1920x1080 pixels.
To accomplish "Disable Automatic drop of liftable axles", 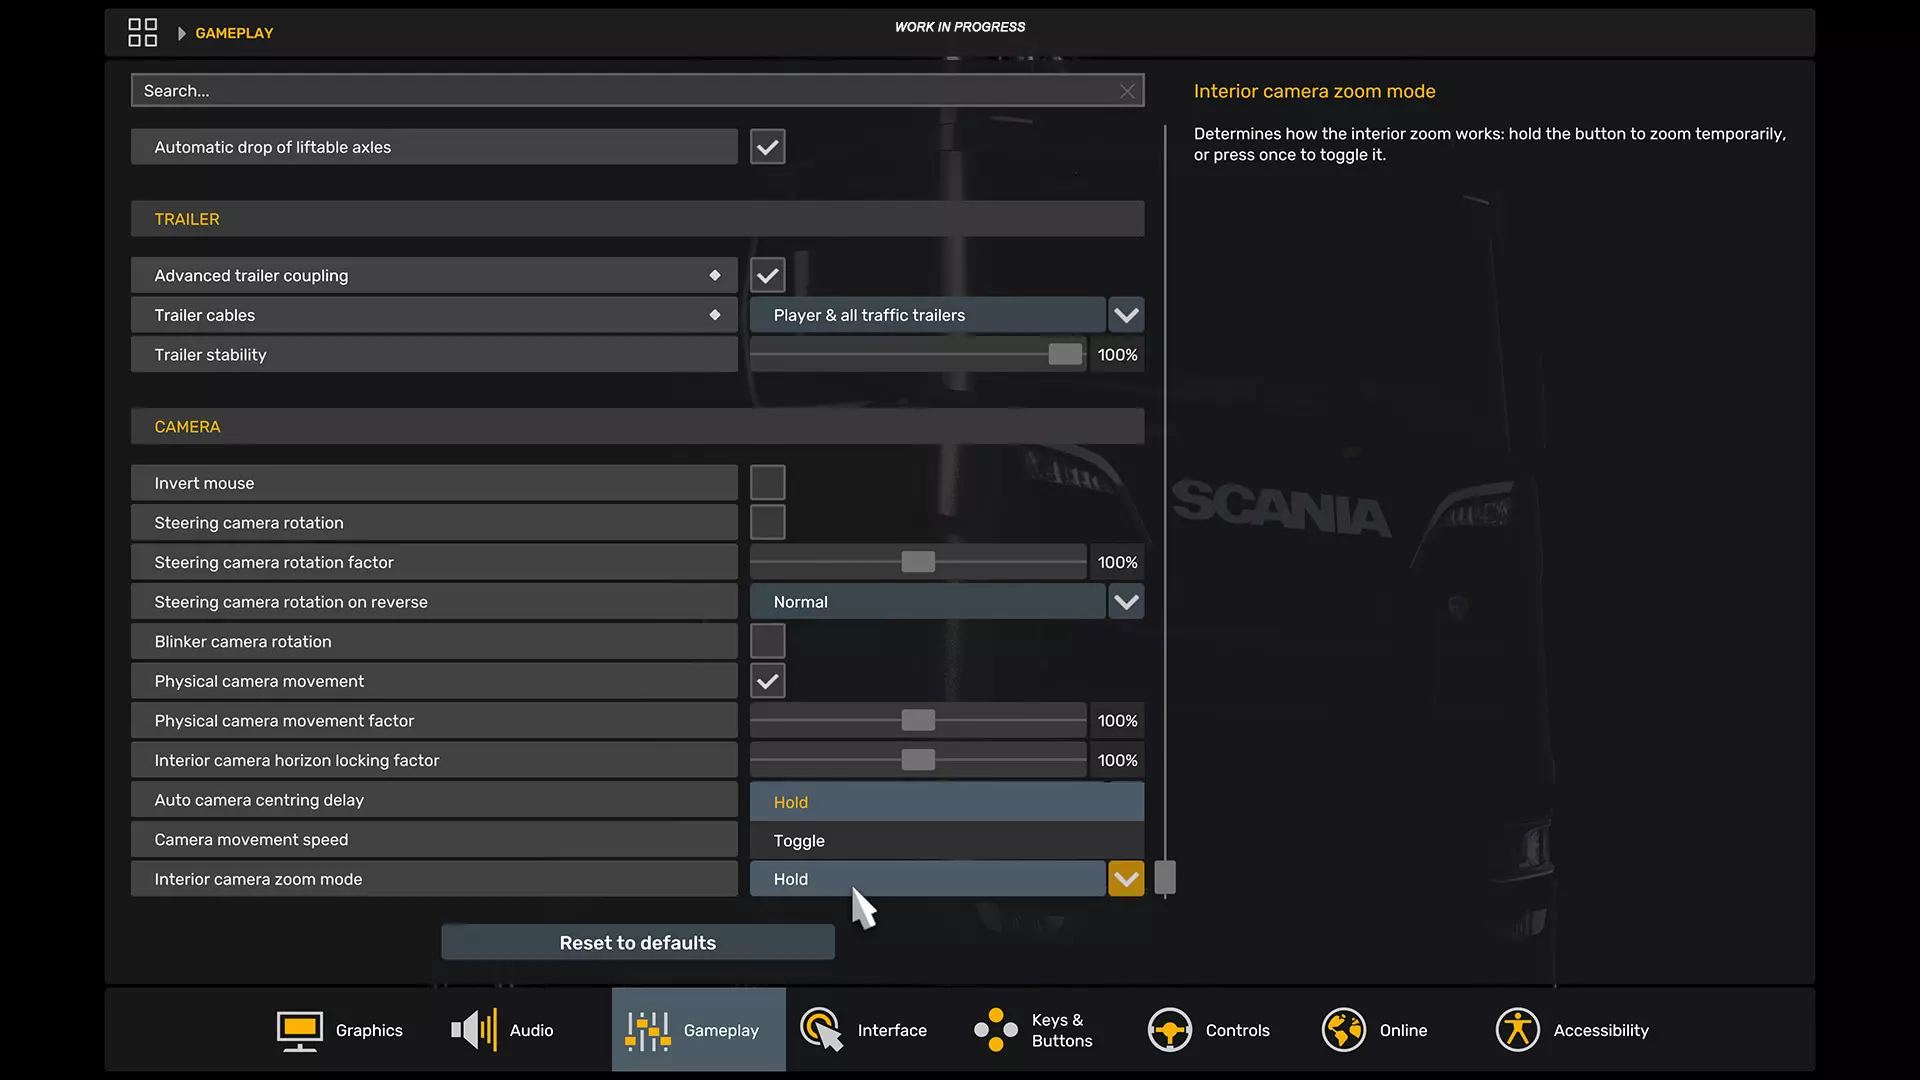I will click(x=767, y=147).
